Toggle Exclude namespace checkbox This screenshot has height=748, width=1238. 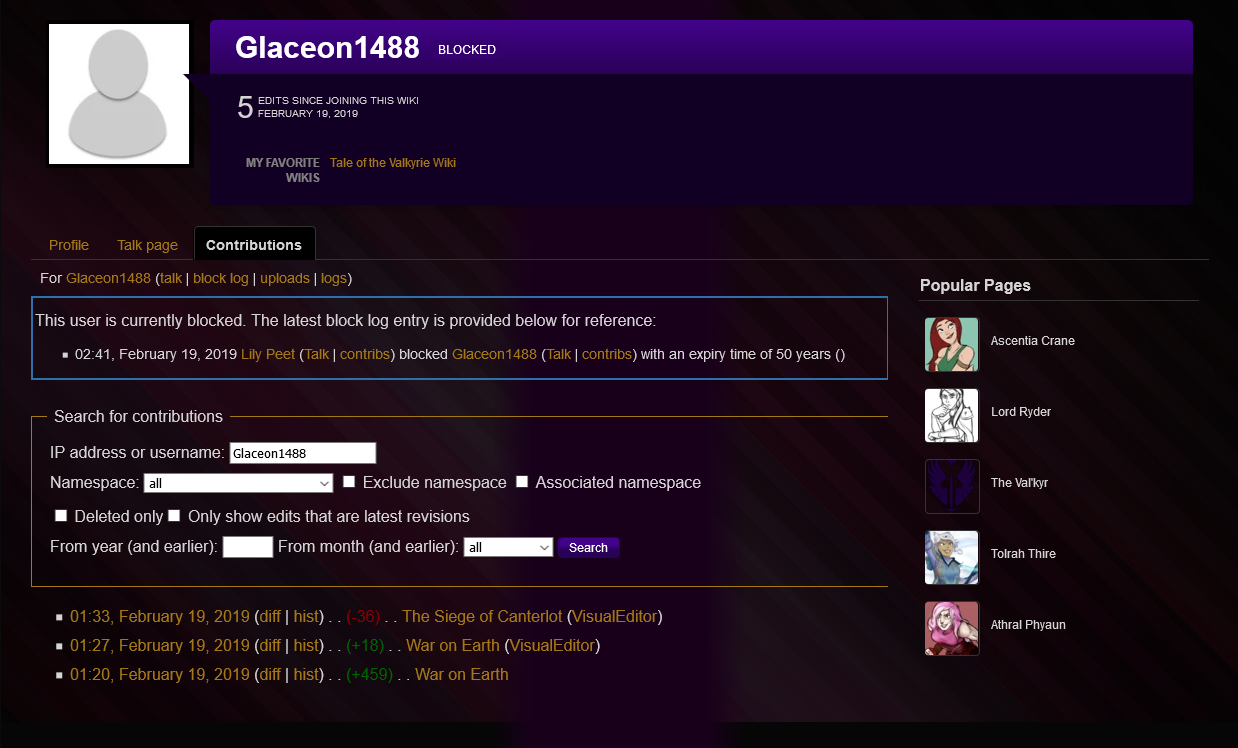pyautogui.click(x=349, y=482)
